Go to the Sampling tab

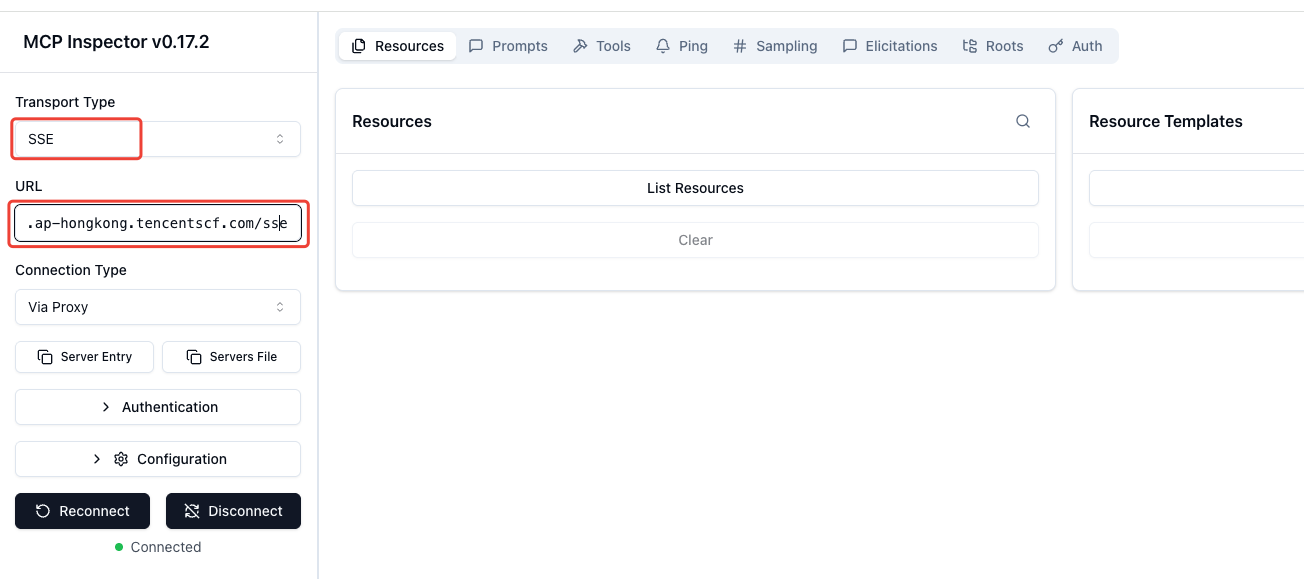coord(775,46)
